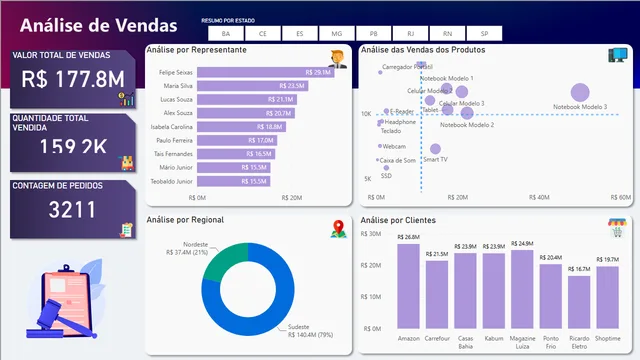This screenshot has width=640, height=360.
Task: Click the Amazon column R$ 26.8M
Action: tap(409, 286)
